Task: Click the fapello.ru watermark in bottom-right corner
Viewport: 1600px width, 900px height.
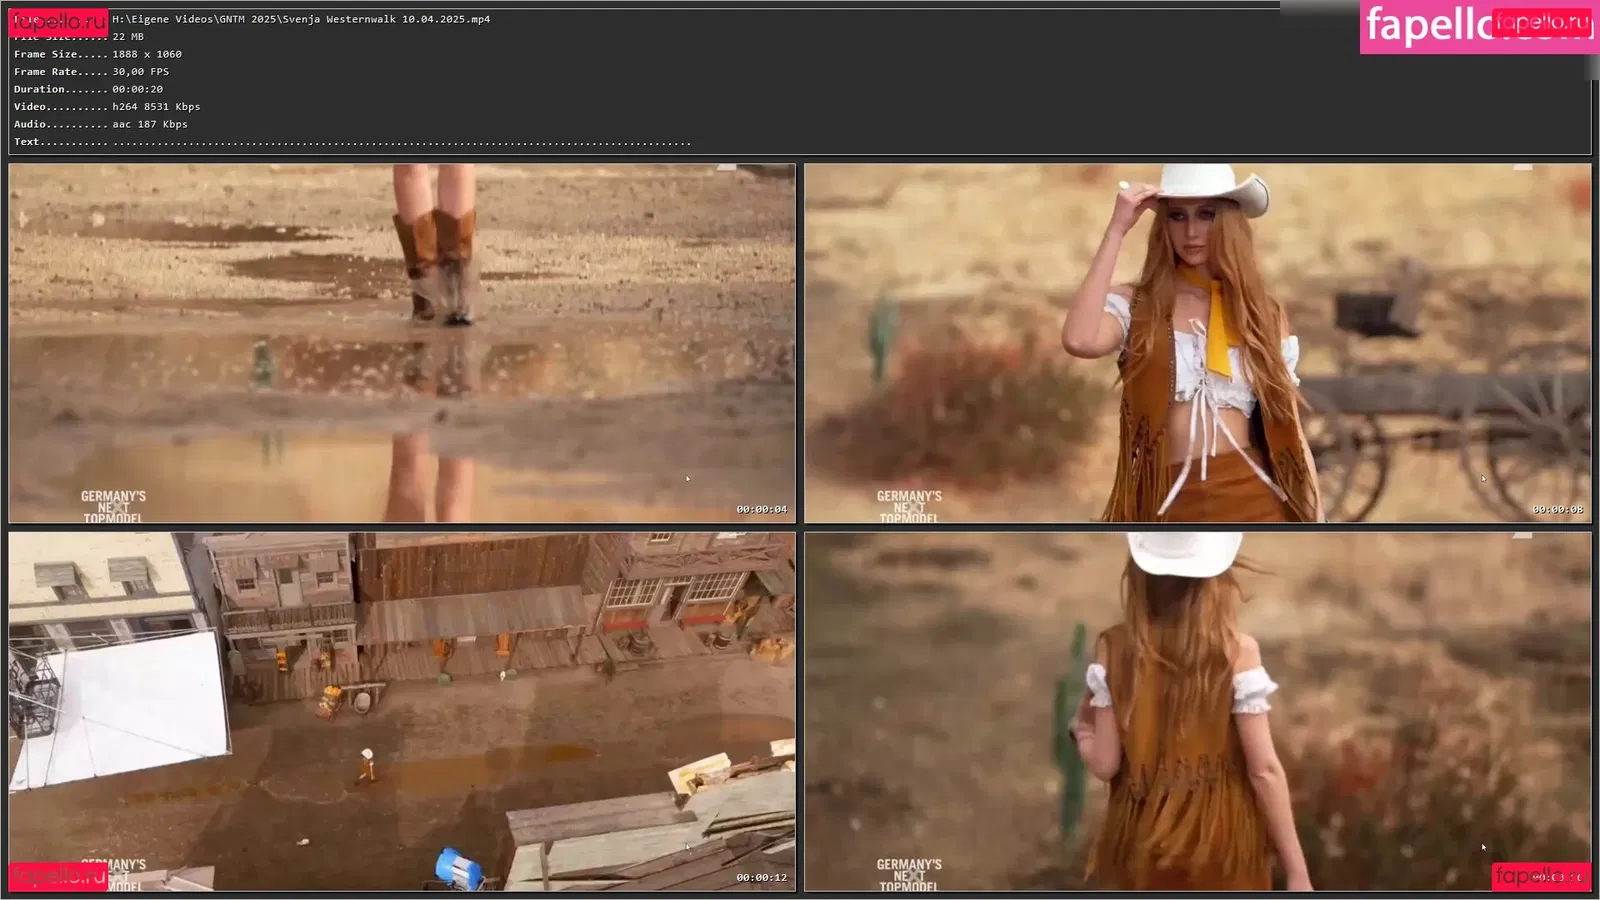Action: [1540, 875]
